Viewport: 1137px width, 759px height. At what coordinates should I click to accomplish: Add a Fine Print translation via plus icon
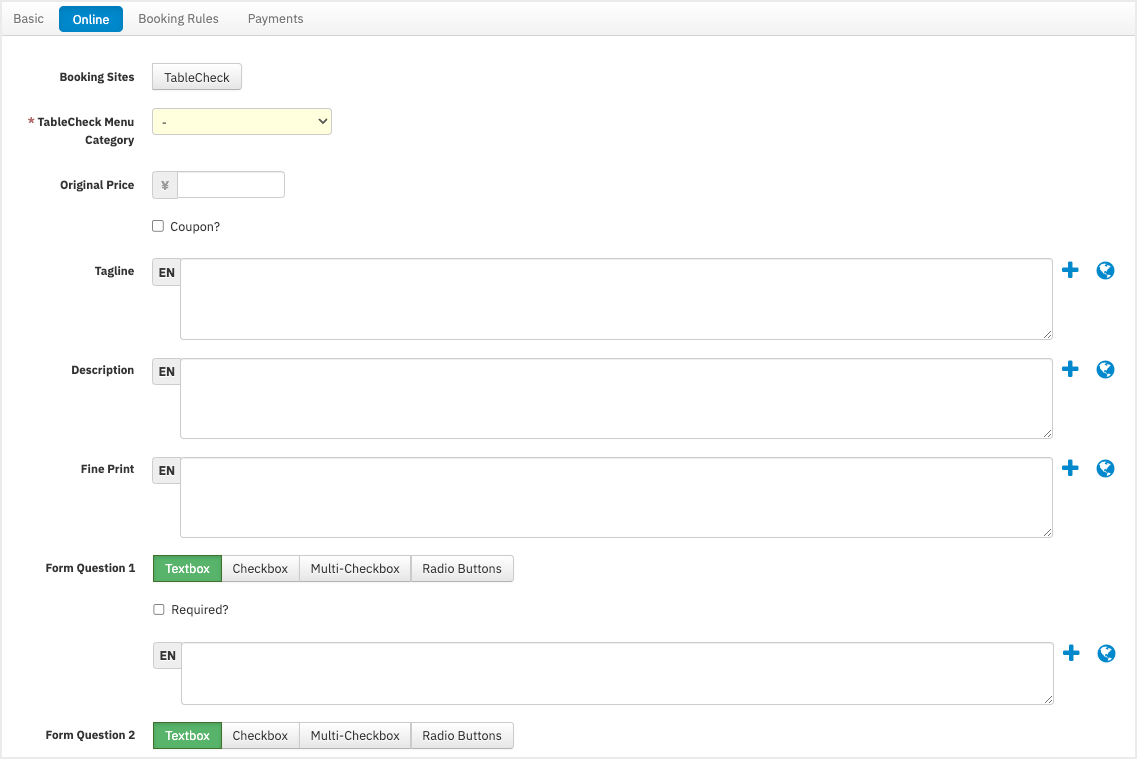(x=1070, y=468)
